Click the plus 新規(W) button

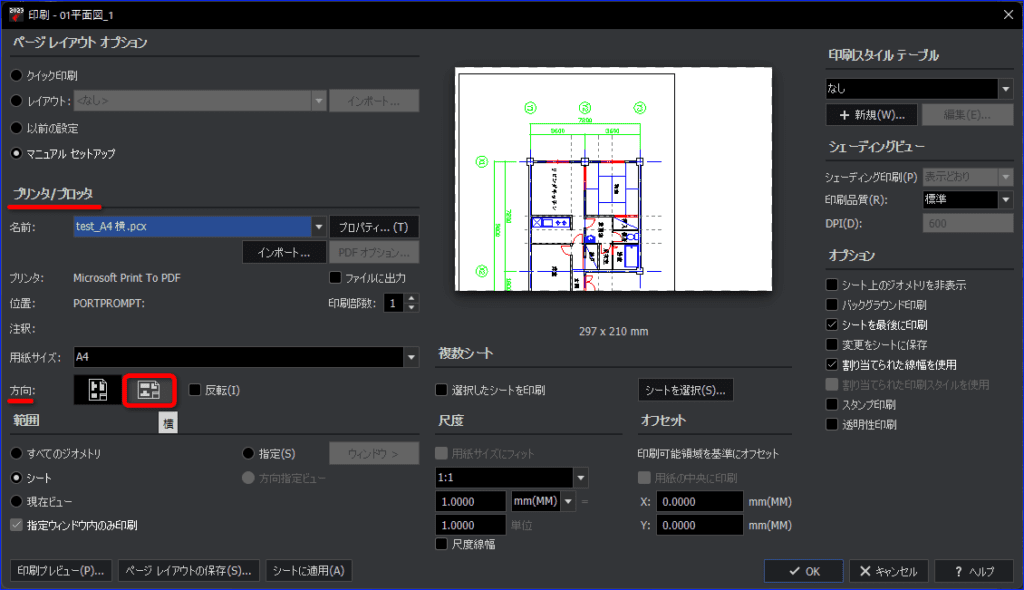coord(872,115)
